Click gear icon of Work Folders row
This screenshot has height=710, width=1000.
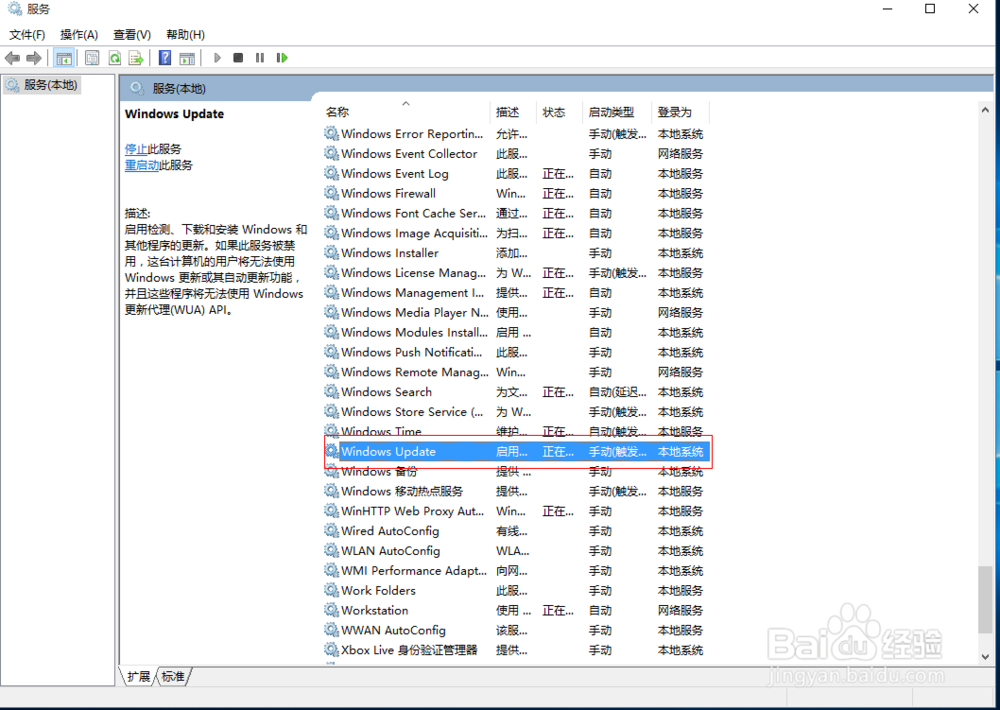(x=332, y=589)
